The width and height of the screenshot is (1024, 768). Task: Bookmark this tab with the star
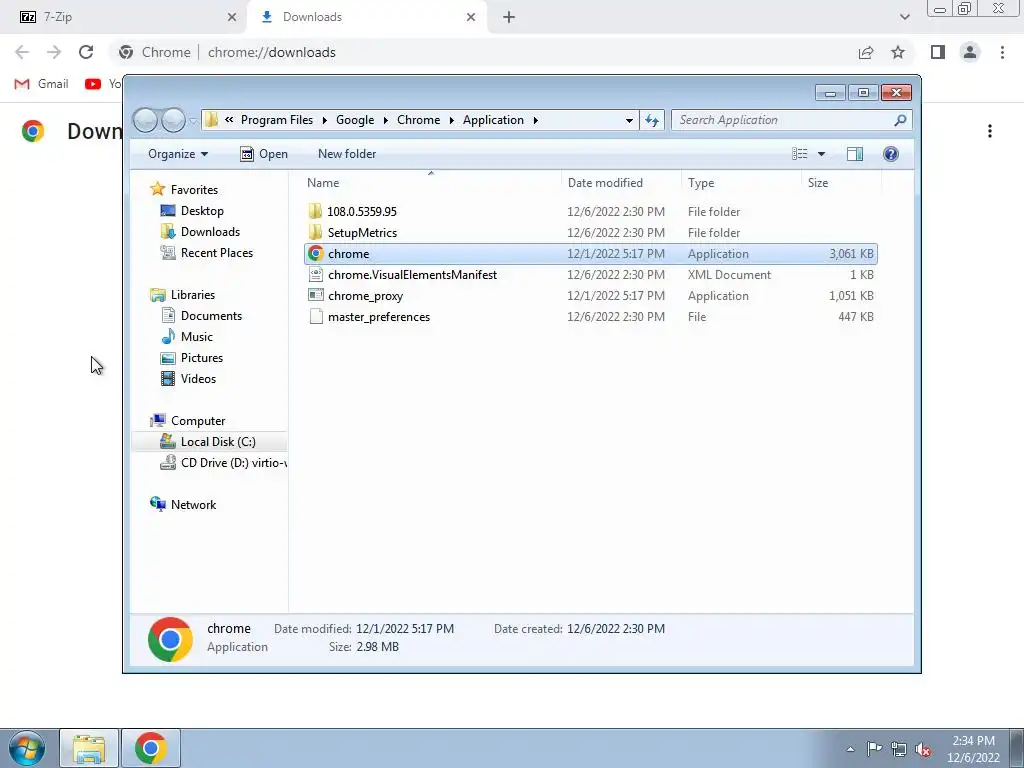tap(898, 52)
